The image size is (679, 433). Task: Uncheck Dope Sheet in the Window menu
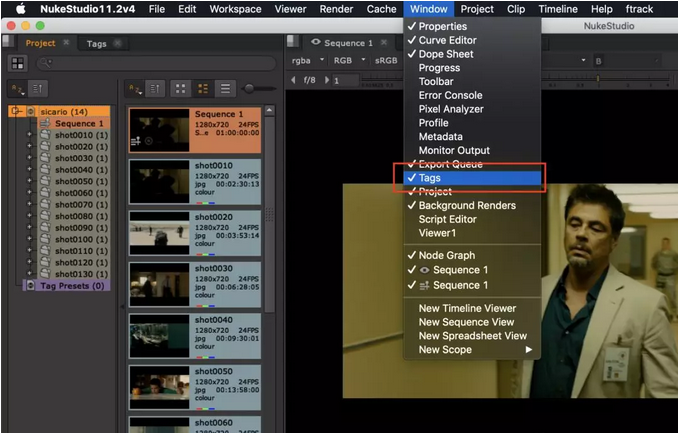tap(472, 54)
